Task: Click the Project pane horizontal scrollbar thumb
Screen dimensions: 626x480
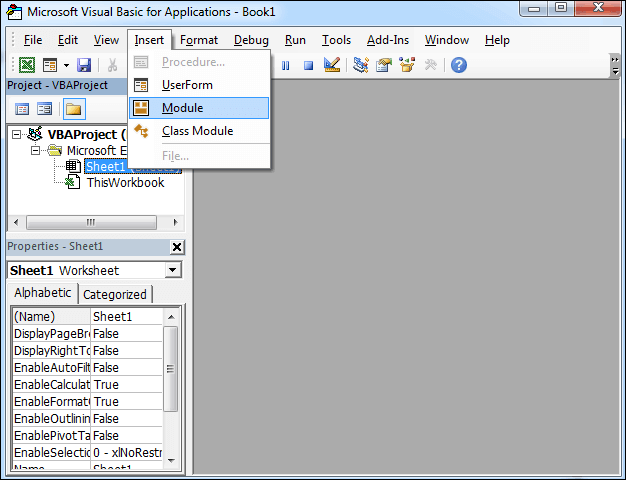Action: [91, 222]
